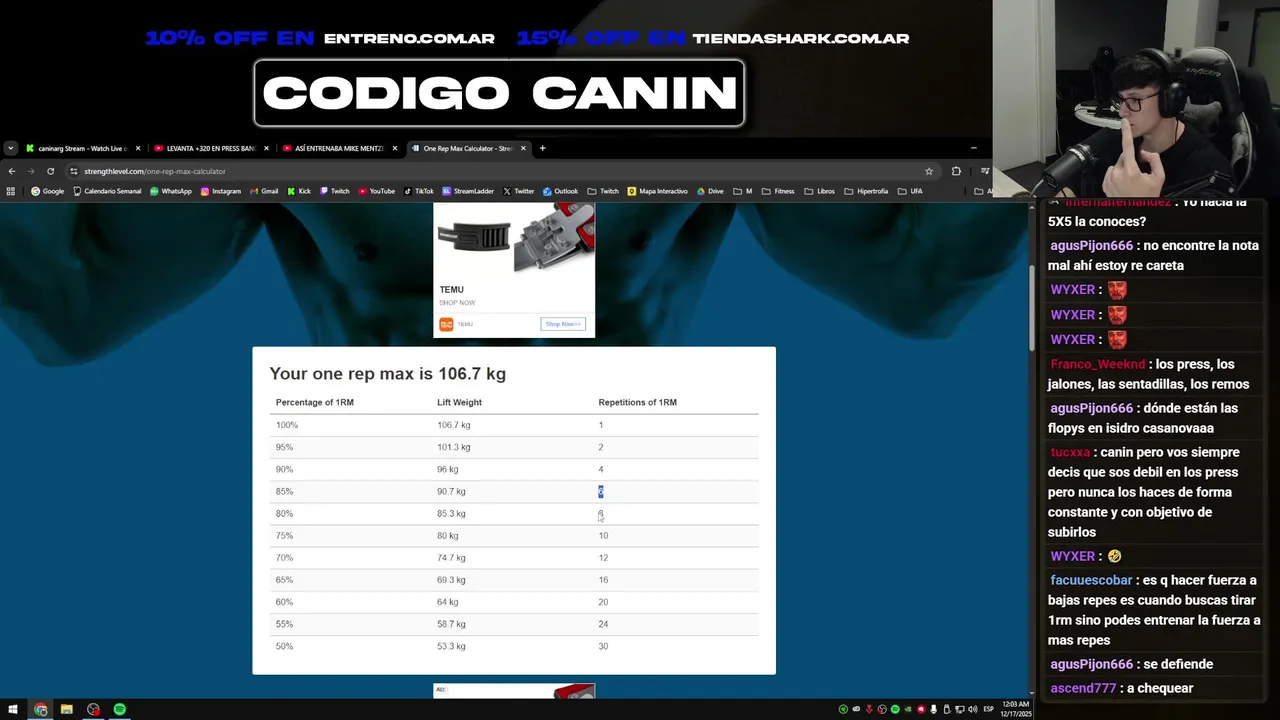
Task: Open the browser extensions menu
Action: pos(956,171)
